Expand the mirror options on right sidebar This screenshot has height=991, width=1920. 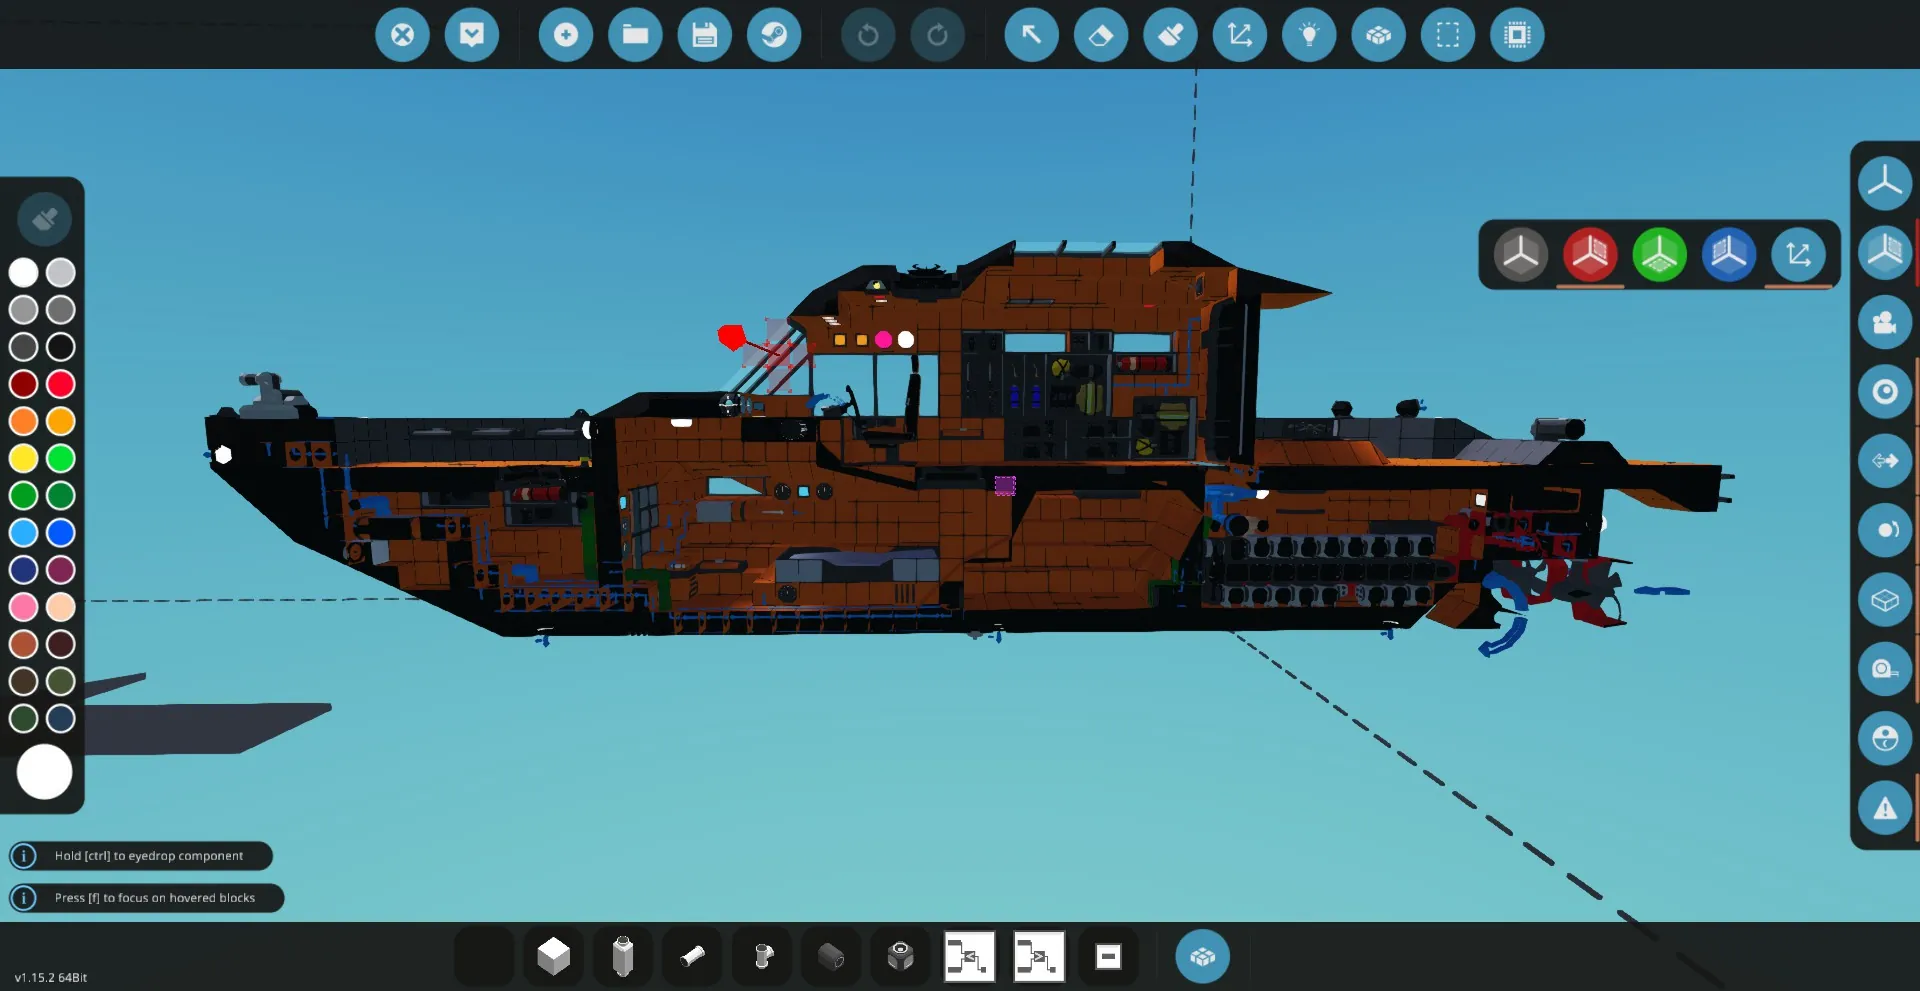1884,251
